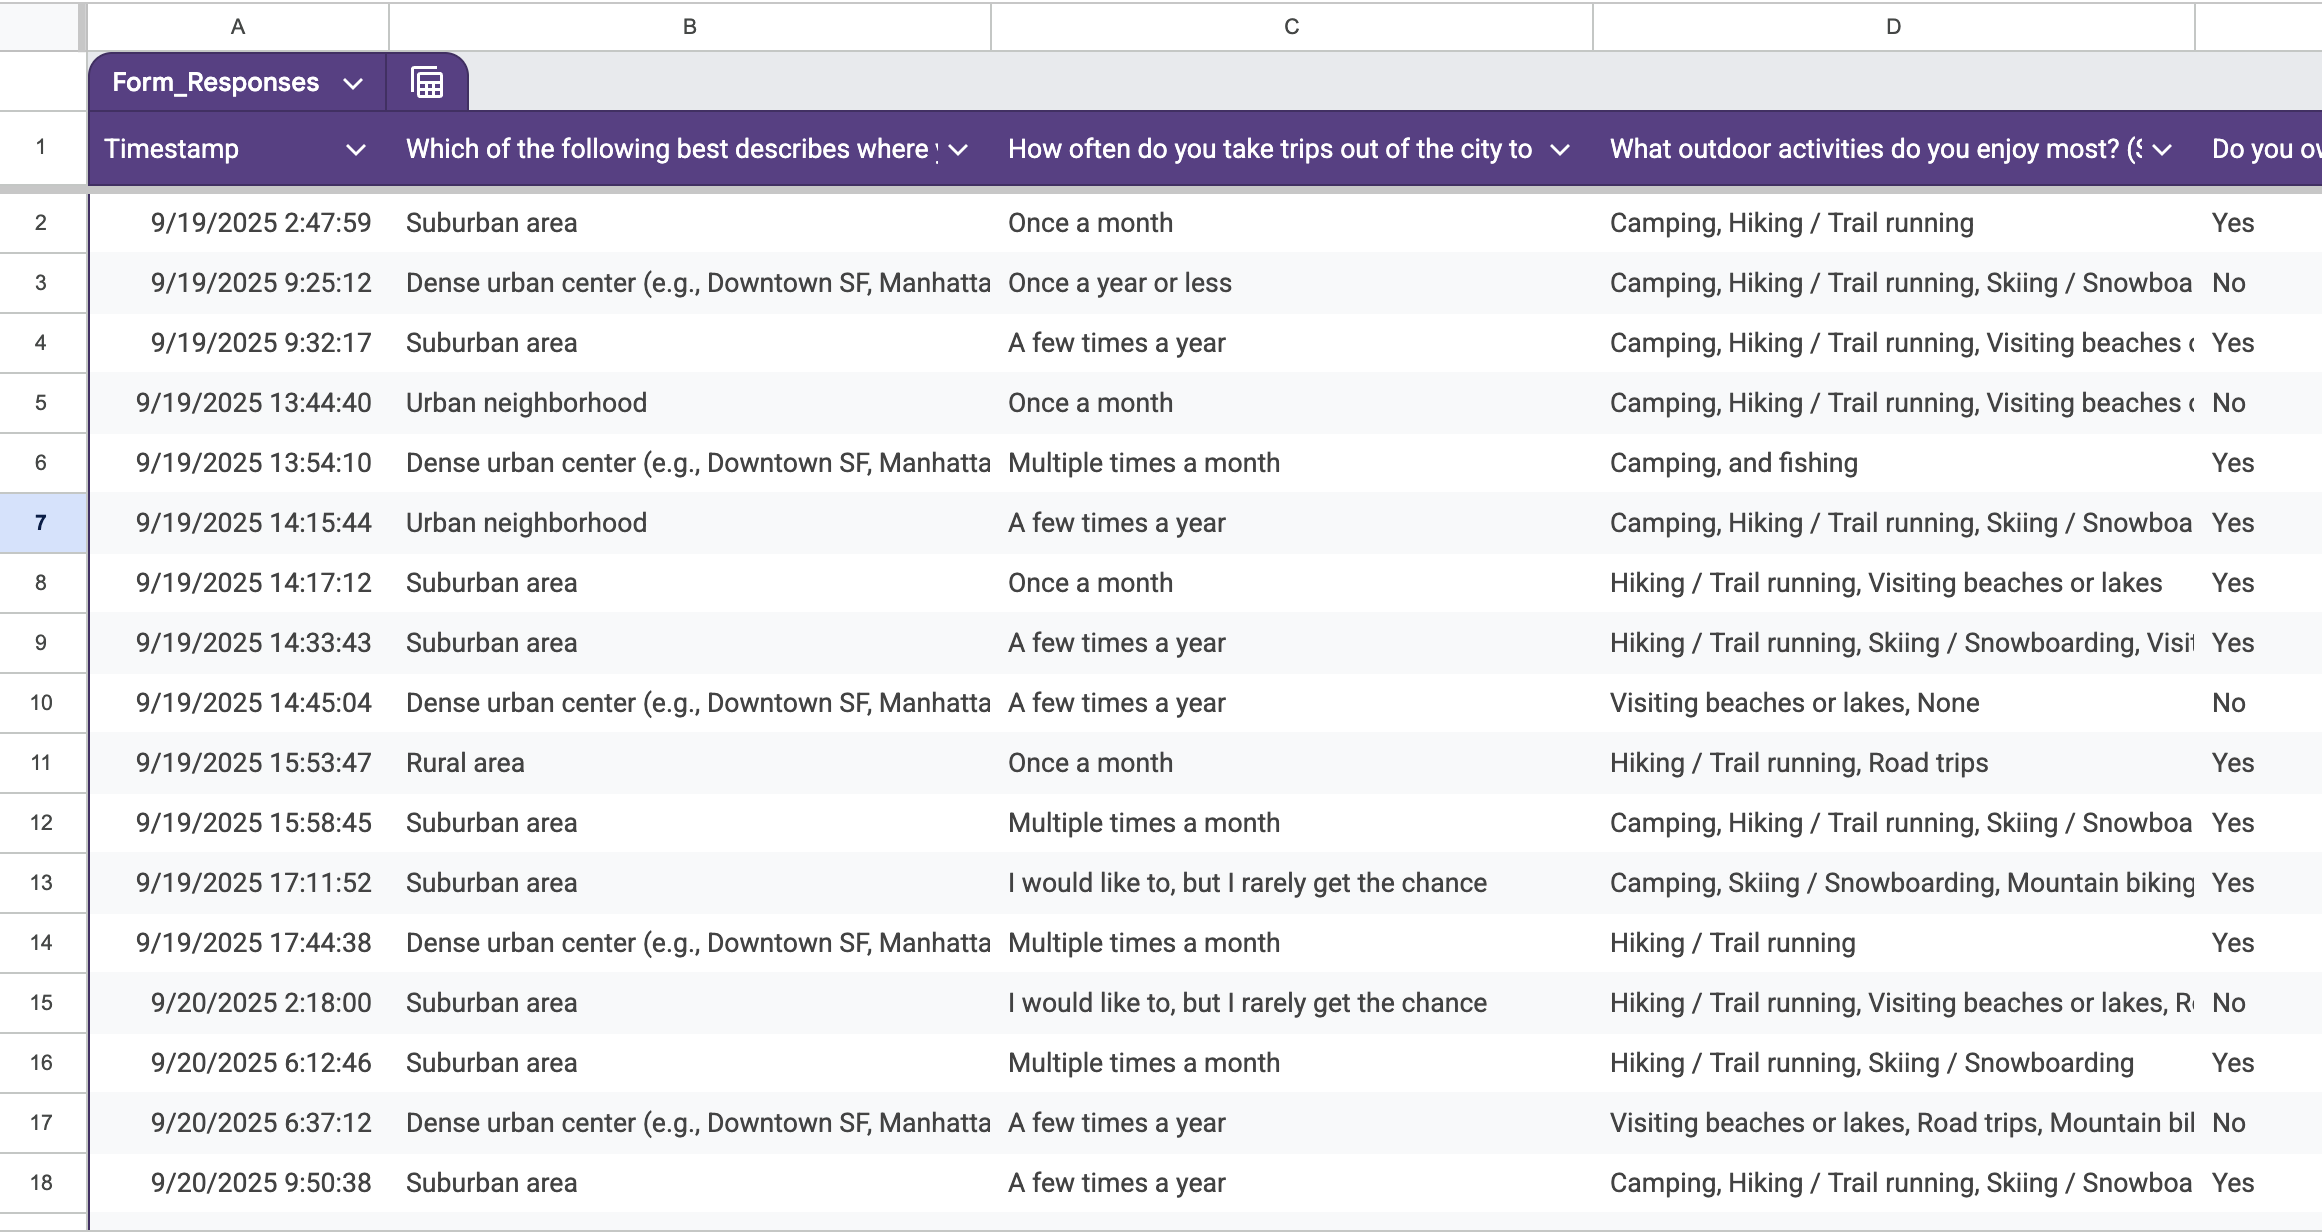Click 'Dense urban center' cell in row 3
Viewport: 2322px width, 1232px height.
tap(690, 283)
